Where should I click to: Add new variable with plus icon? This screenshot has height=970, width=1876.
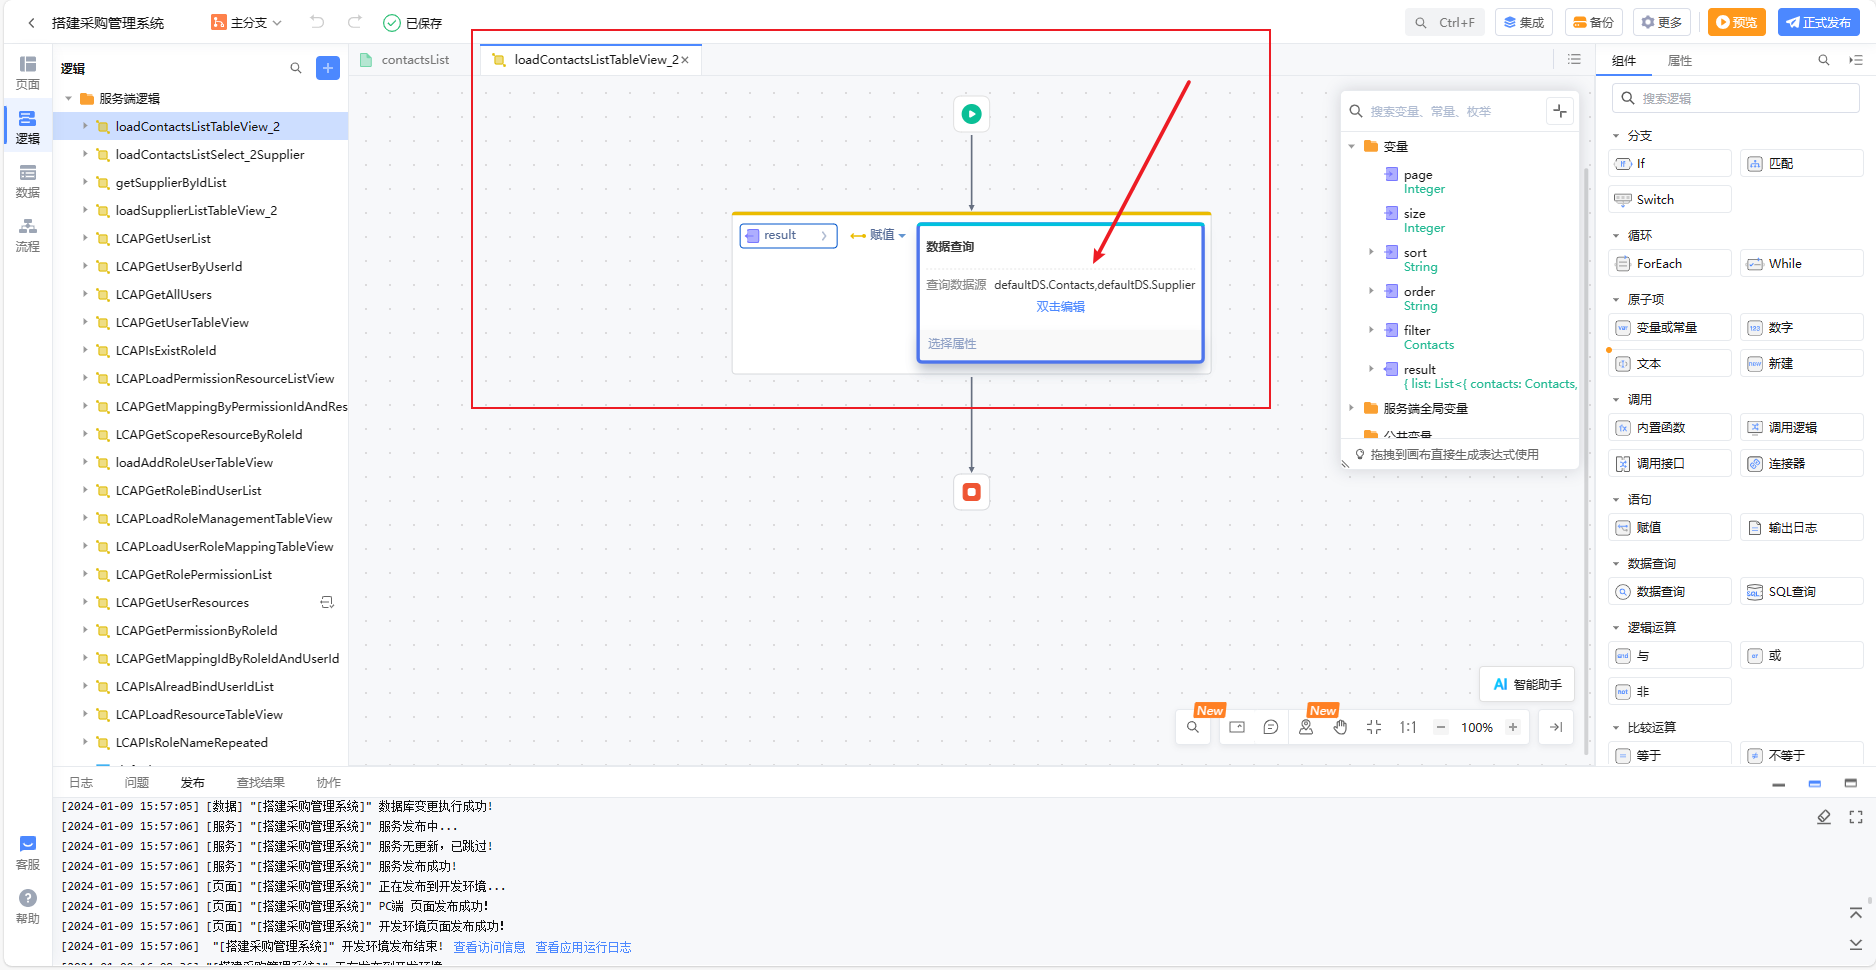(x=1560, y=111)
